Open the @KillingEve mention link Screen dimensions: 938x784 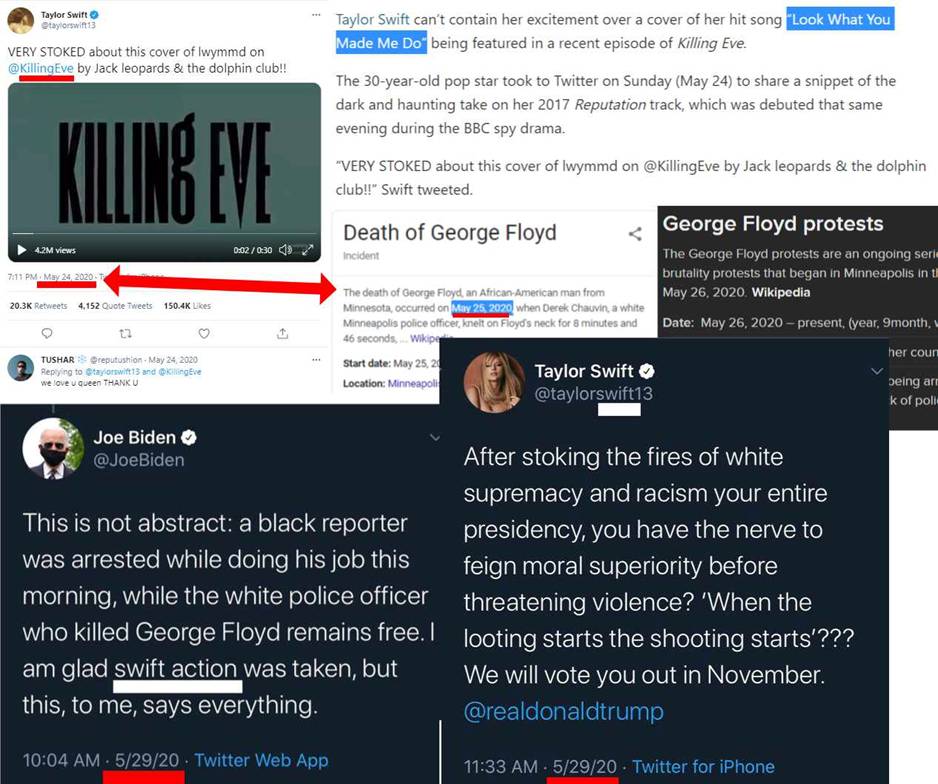(41, 68)
